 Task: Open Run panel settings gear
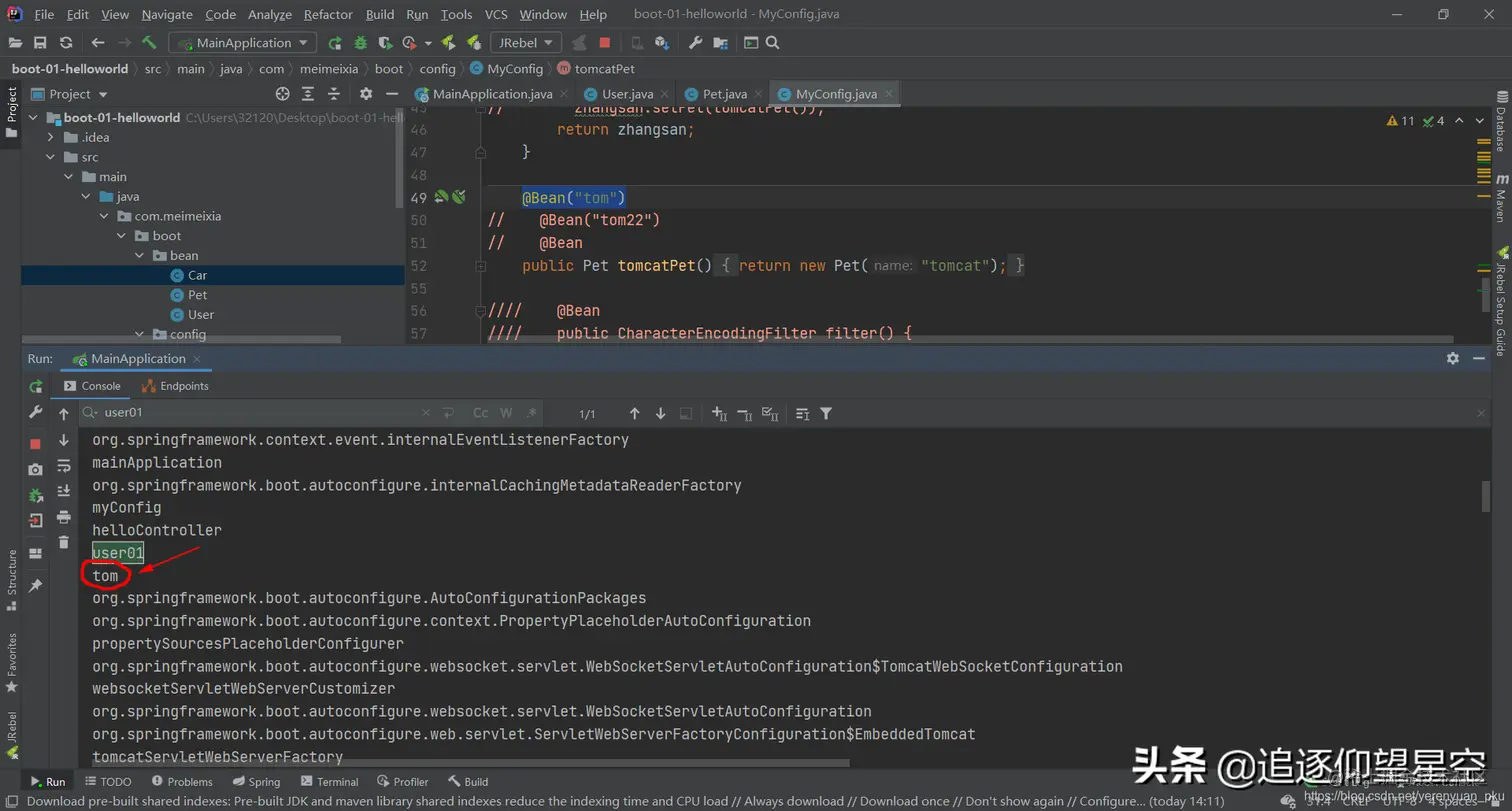(x=1452, y=358)
